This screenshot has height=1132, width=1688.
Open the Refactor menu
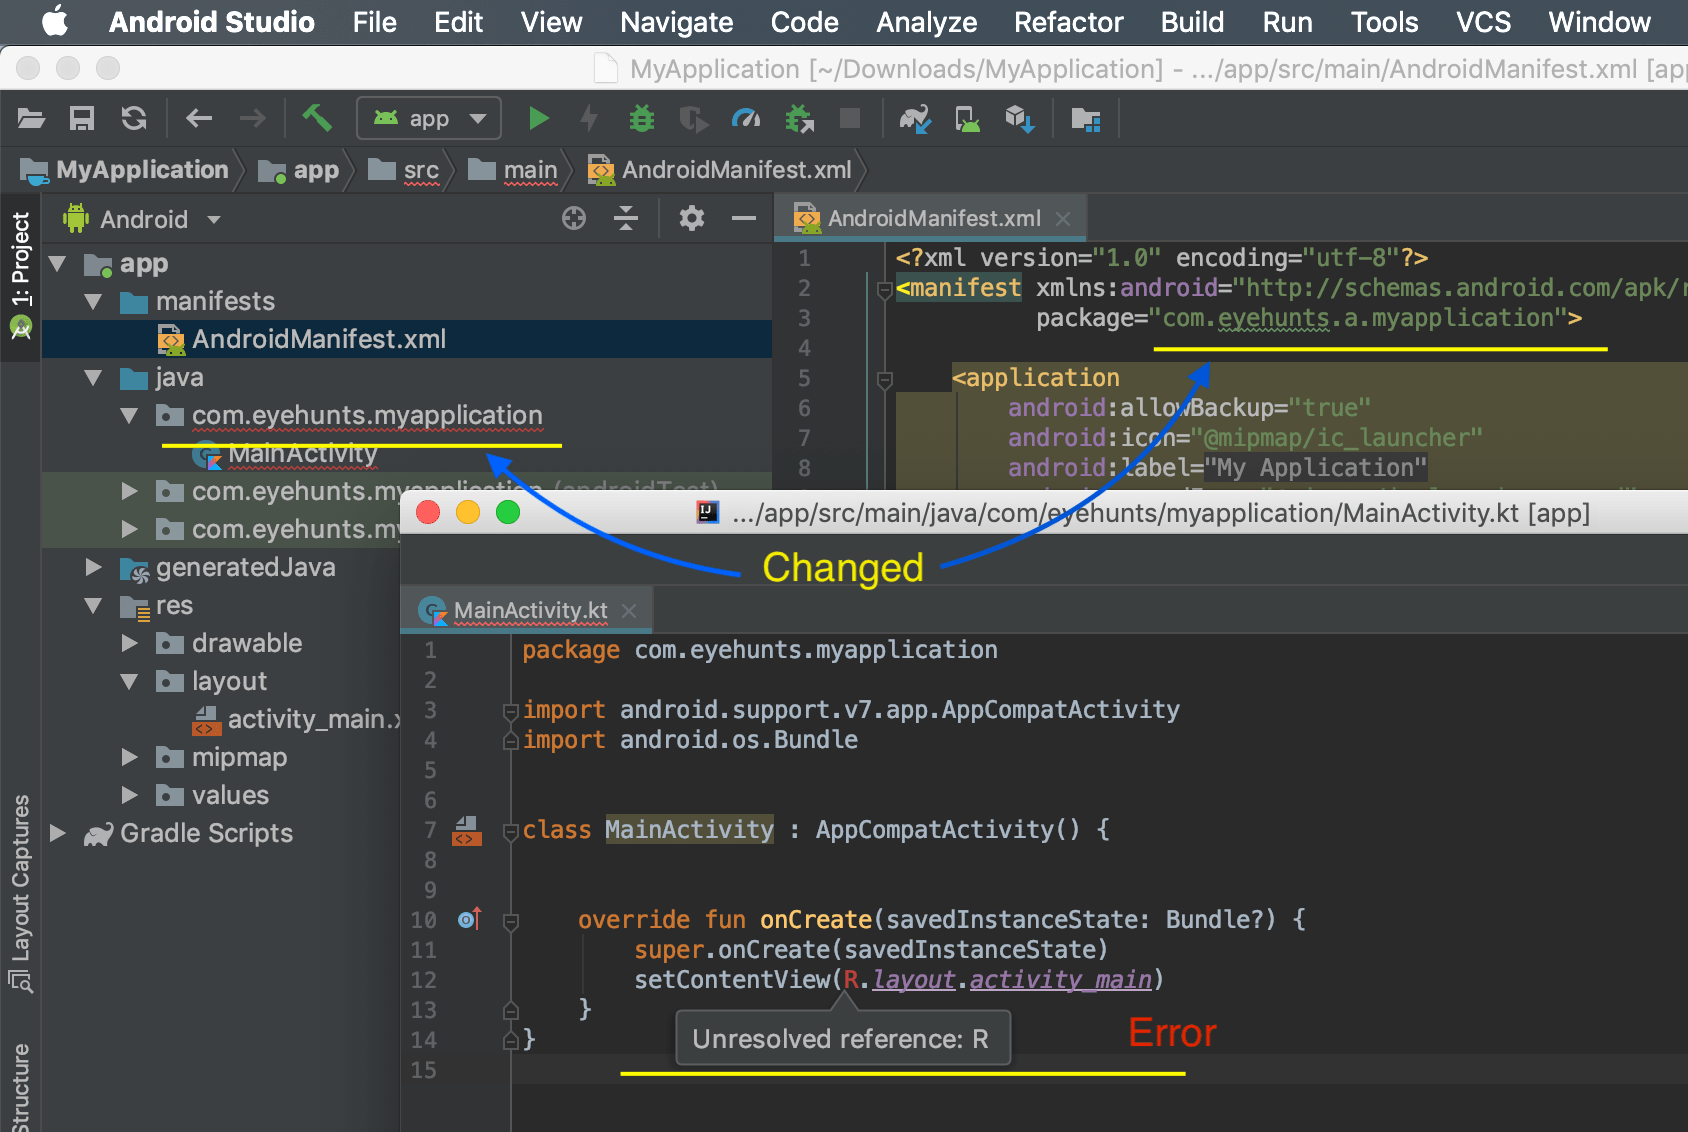pos(1067,22)
